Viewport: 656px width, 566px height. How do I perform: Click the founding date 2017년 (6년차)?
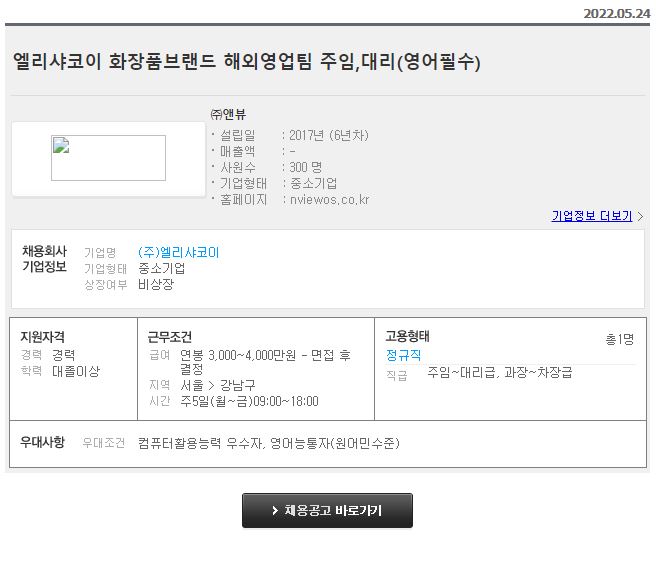tap(329, 135)
